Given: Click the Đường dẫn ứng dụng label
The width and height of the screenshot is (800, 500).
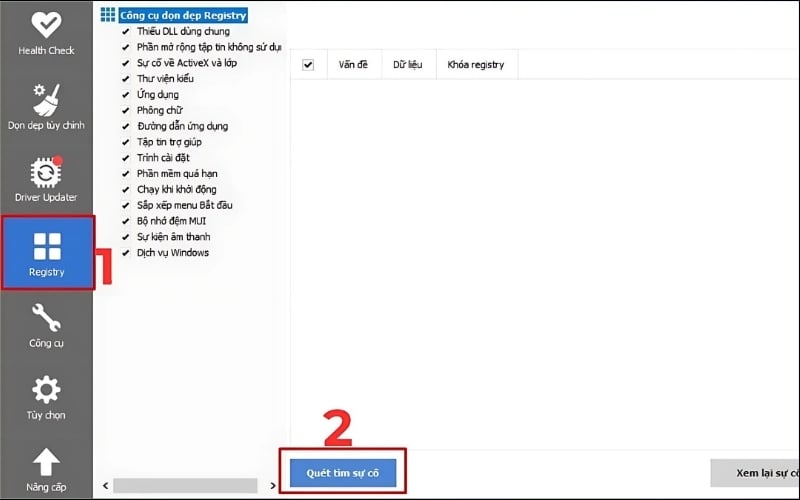Looking at the screenshot, I should (183, 127).
